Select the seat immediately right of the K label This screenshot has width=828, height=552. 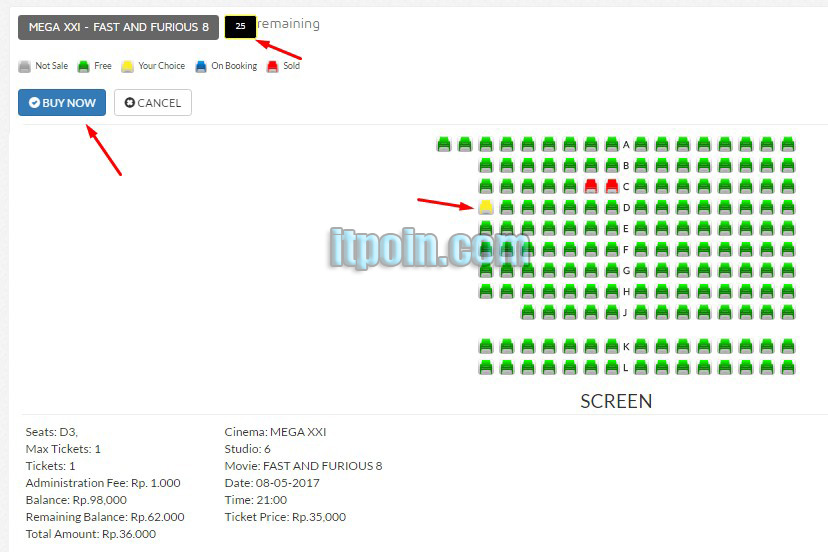(x=641, y=347)
